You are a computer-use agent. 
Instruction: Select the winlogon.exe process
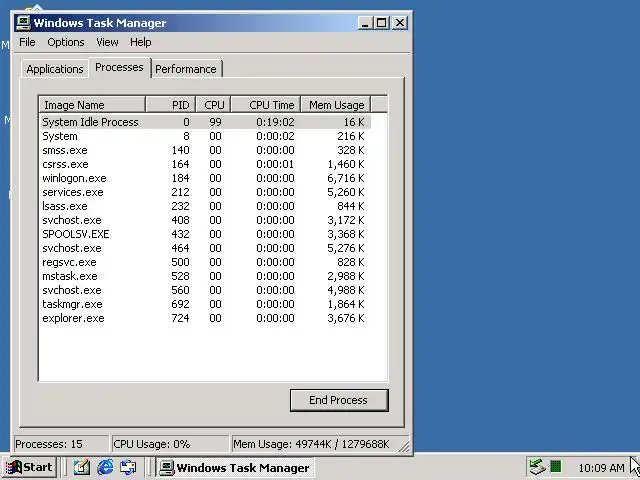[x=206, y=178]
